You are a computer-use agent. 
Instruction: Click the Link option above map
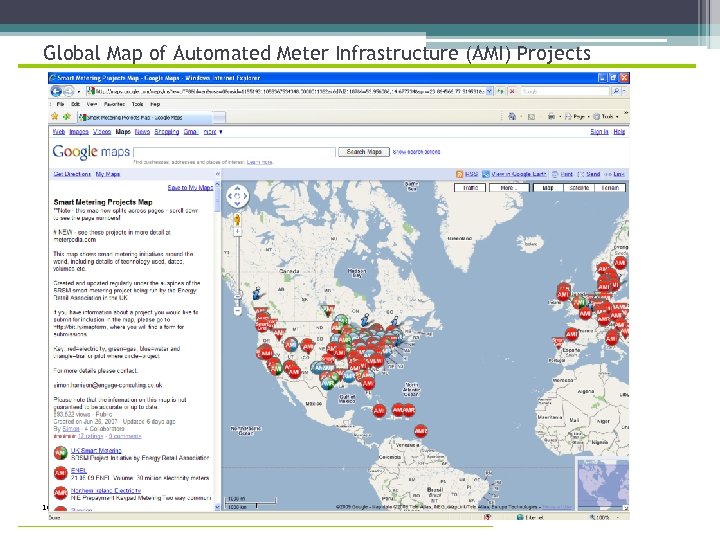(x=619, y=174)
